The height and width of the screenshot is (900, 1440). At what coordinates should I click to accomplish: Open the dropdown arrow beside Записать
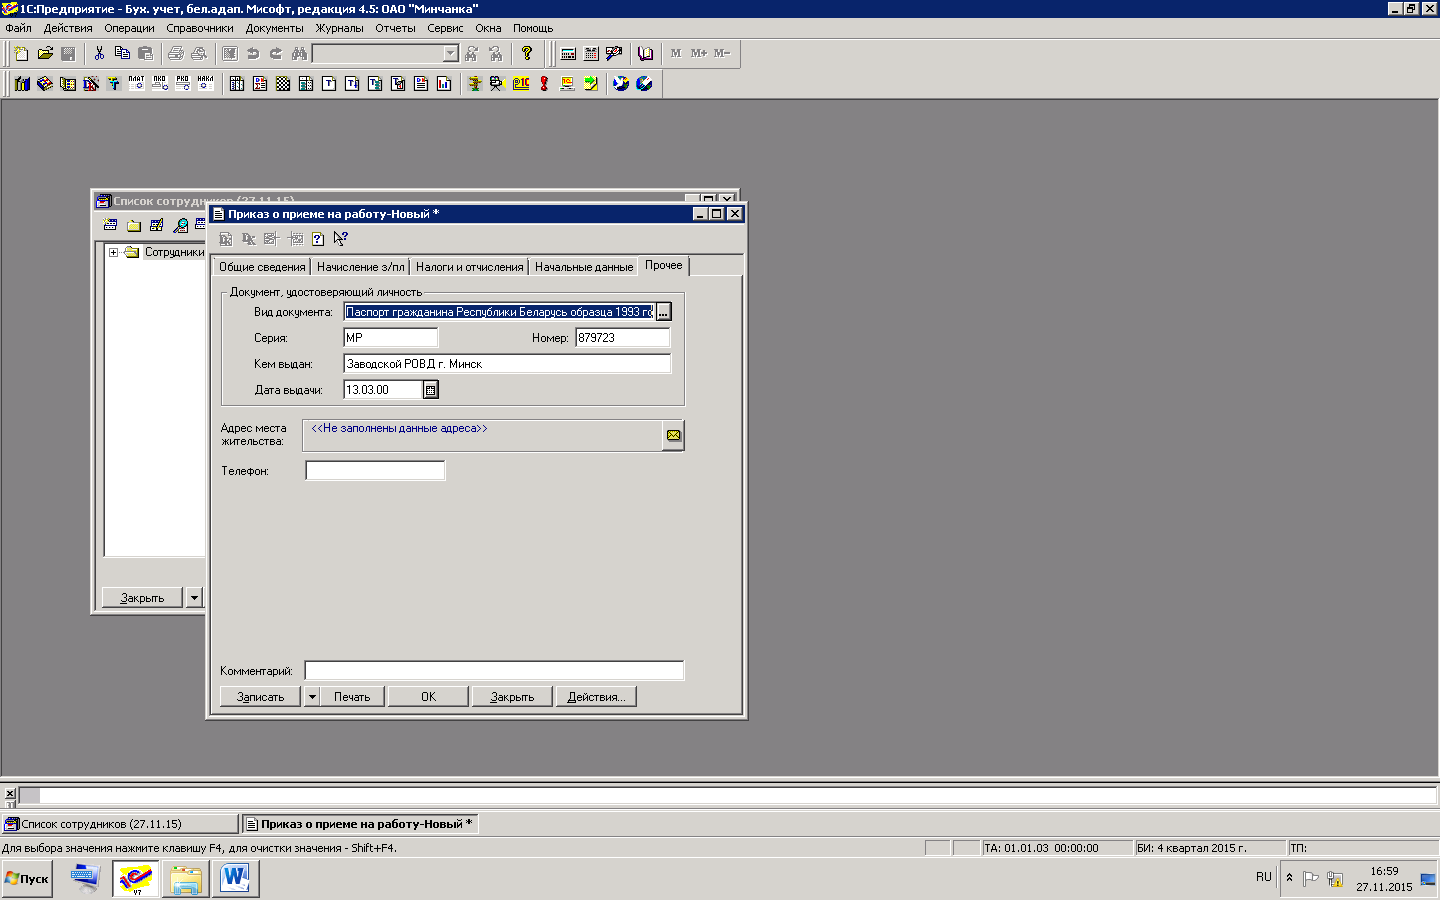tap(311, 697)
